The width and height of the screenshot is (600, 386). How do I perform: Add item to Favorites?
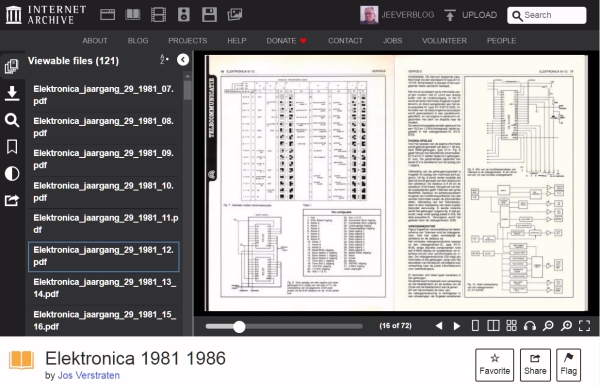(494, 365)
